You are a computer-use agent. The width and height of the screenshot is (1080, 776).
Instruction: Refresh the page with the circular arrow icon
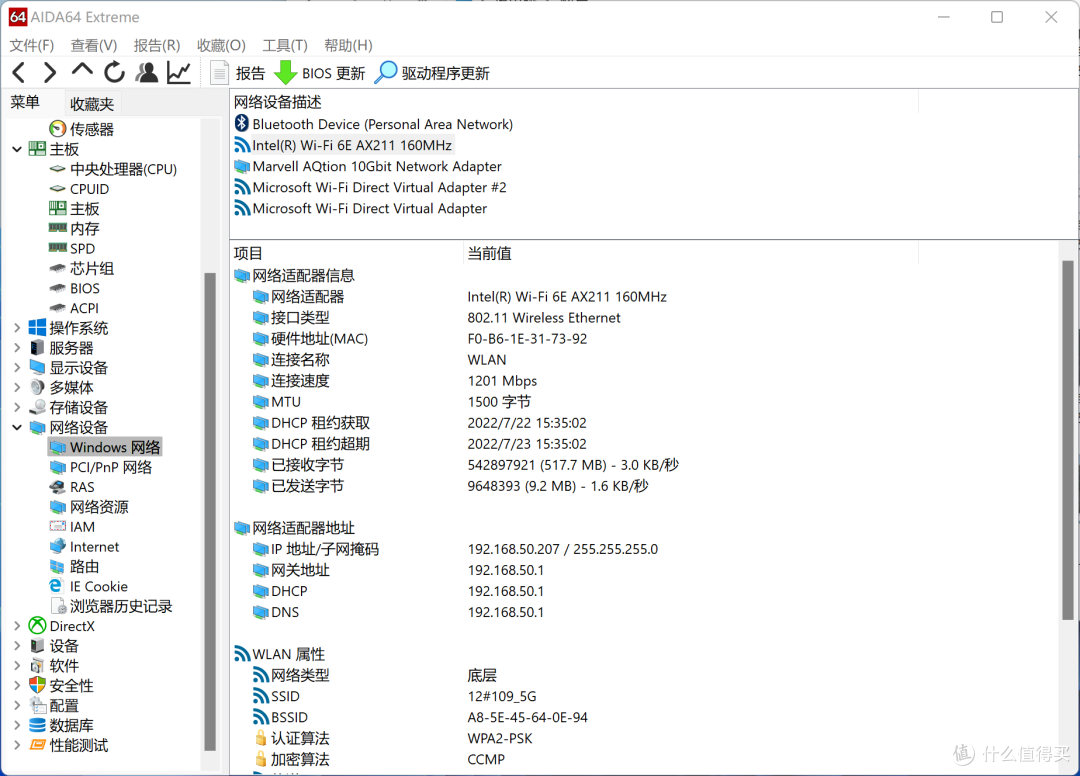click(x=114, y=72)
